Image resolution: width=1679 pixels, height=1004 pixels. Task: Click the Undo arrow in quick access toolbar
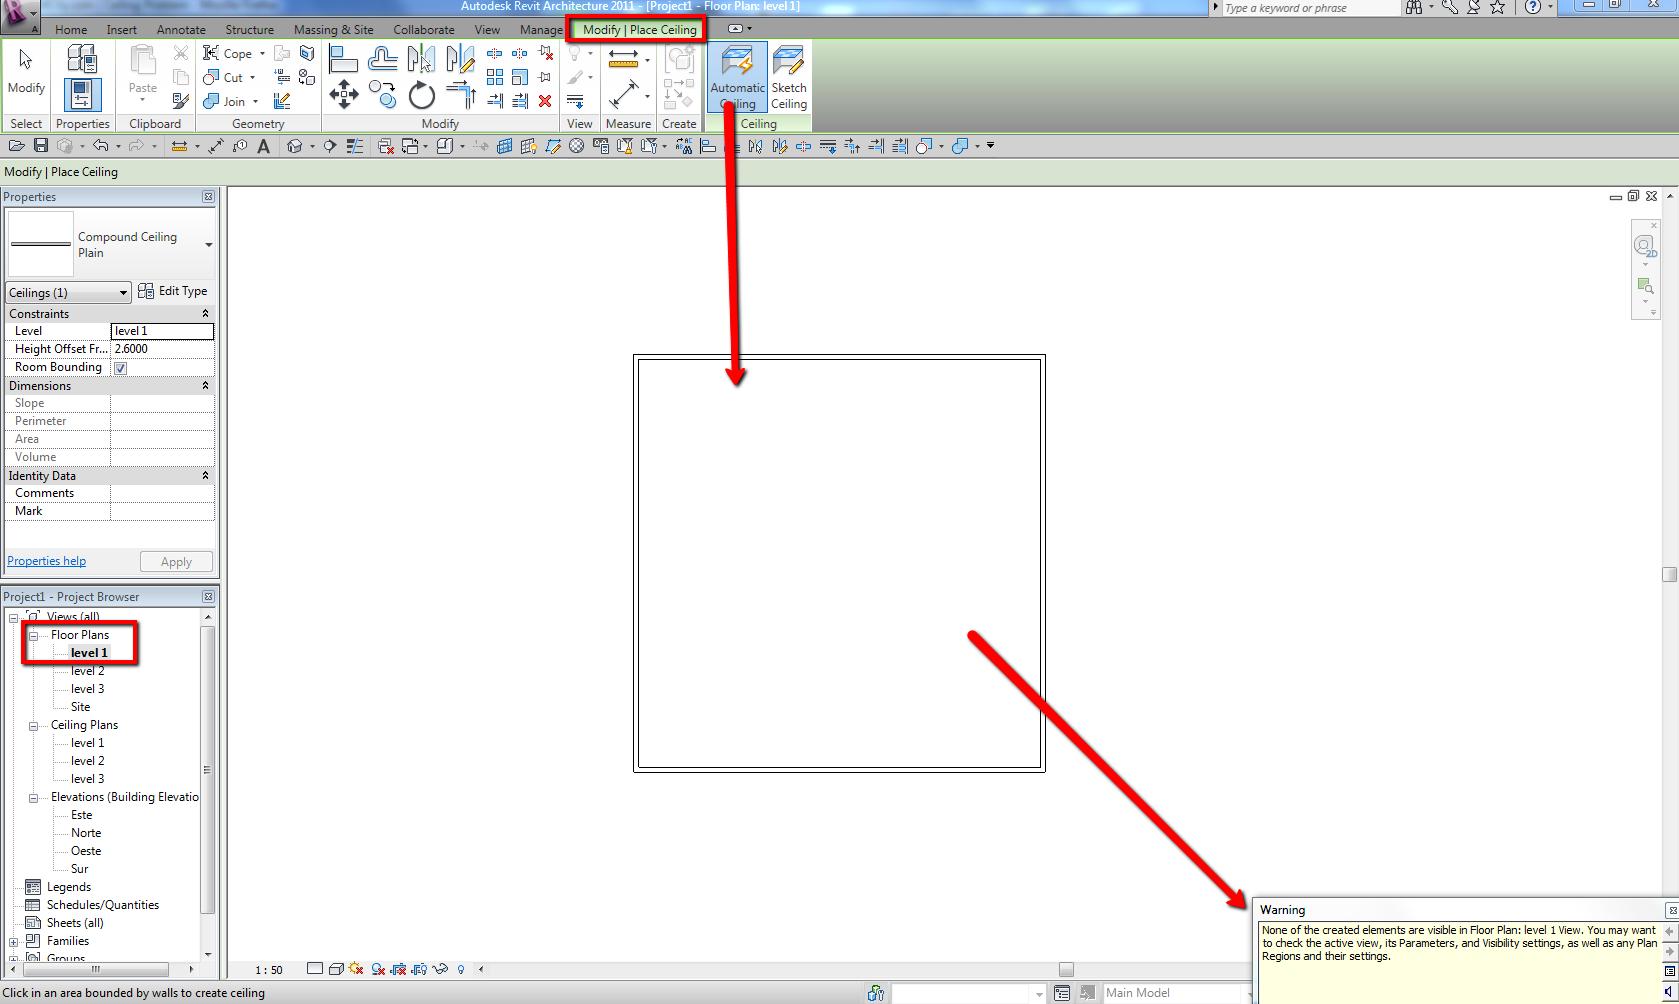click(x=100, y=146)
